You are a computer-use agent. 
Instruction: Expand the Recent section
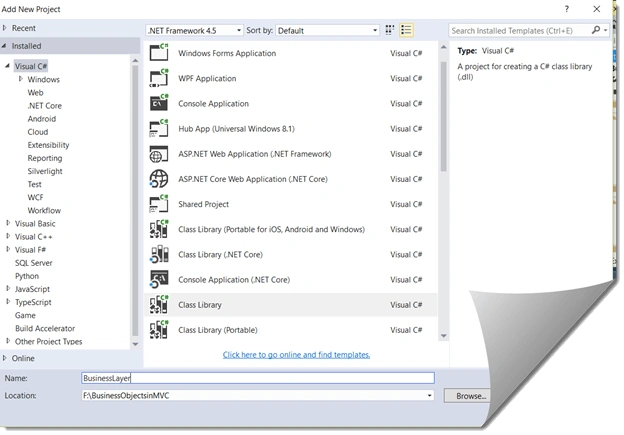pos(5,28)
